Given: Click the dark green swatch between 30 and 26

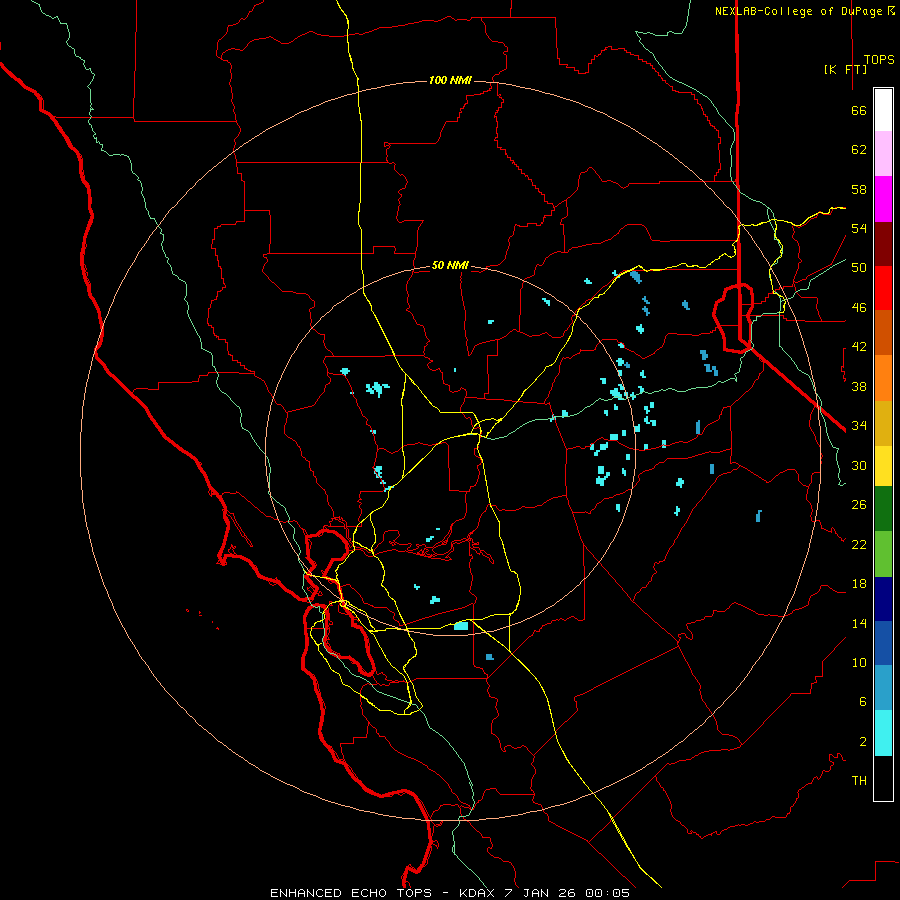Looking at the screenshot, I should pyautogui.click(x=883, y=509).
